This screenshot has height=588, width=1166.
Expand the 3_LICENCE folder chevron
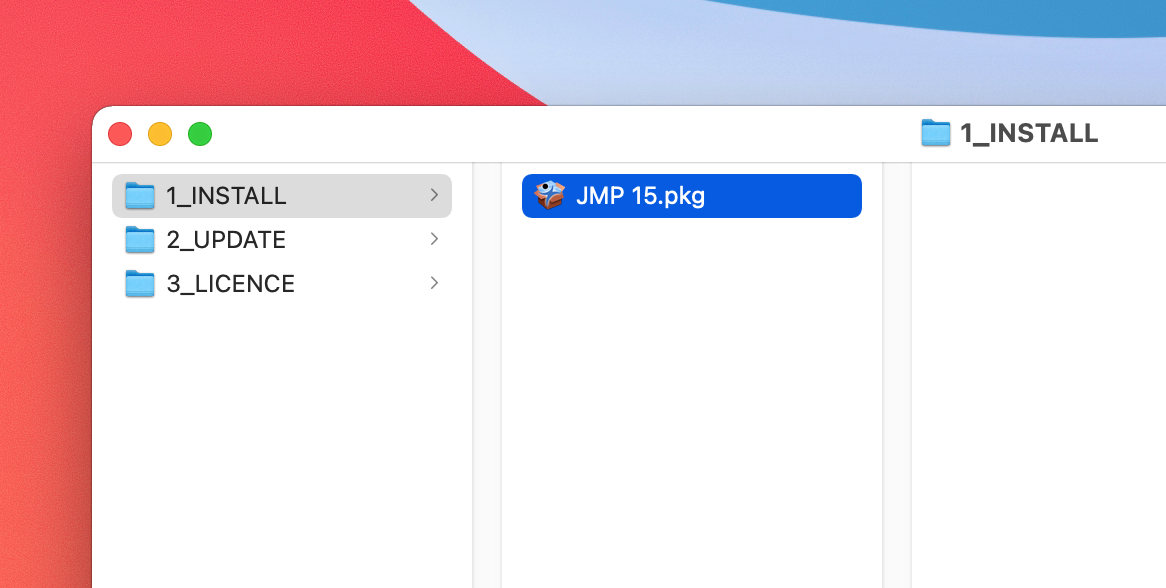tap(434, 283)
